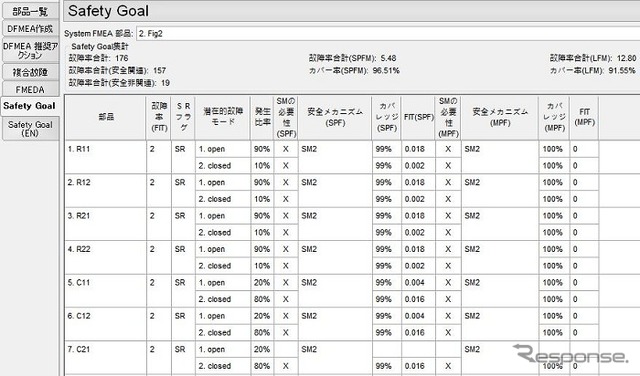This screenshot has height=376, width=640.
Task: Toggle MPF necessity X for R22 closed
Action: (x=448, y=266)
